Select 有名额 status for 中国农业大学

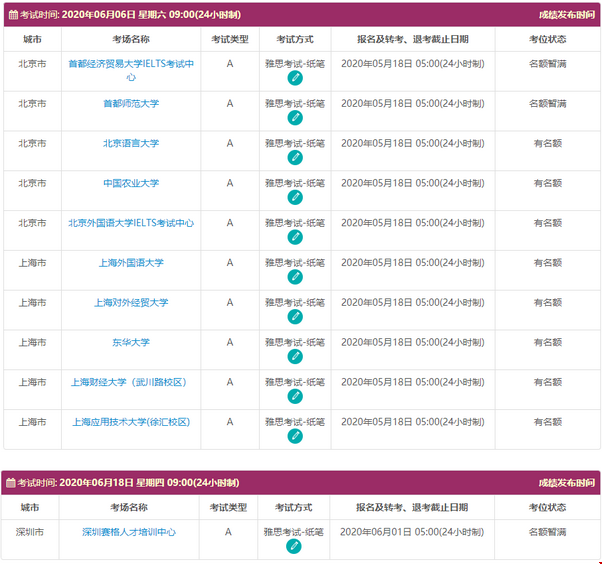coord(547,183)
